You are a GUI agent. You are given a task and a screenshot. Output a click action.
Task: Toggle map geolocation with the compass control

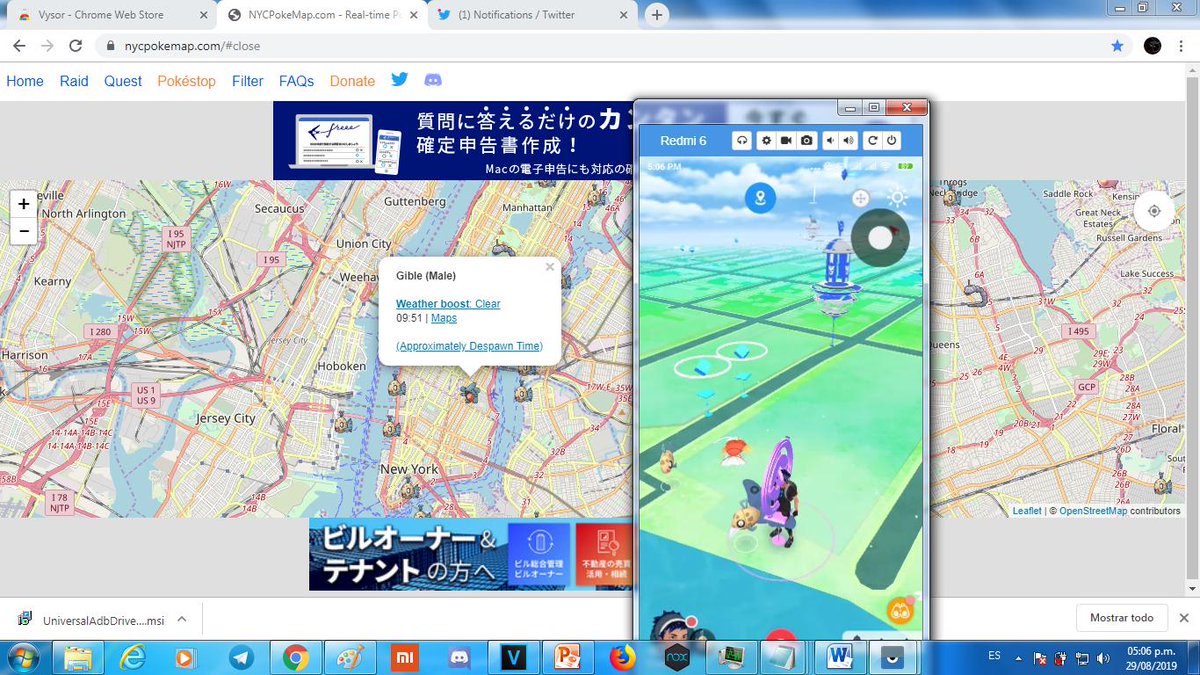tap(1154, 211)
